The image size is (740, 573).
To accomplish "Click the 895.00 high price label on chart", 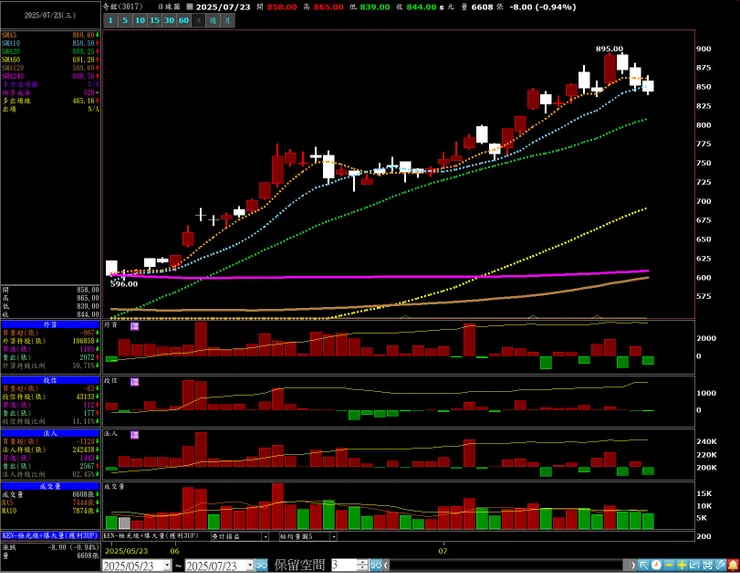I will point(609,49).
